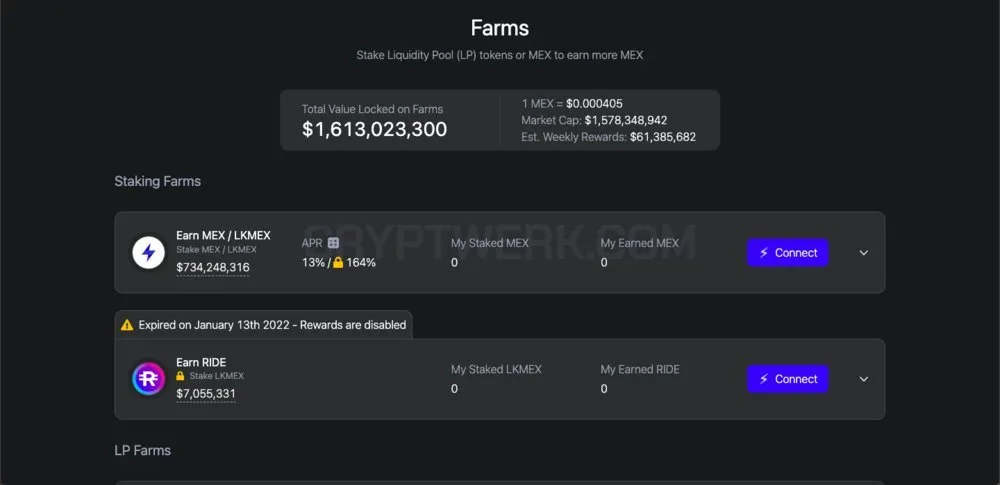This screenshot has height=485, width=1000.
Task: Connect wallet for MEX / LKMEX farm
Action: click(788, 253)
